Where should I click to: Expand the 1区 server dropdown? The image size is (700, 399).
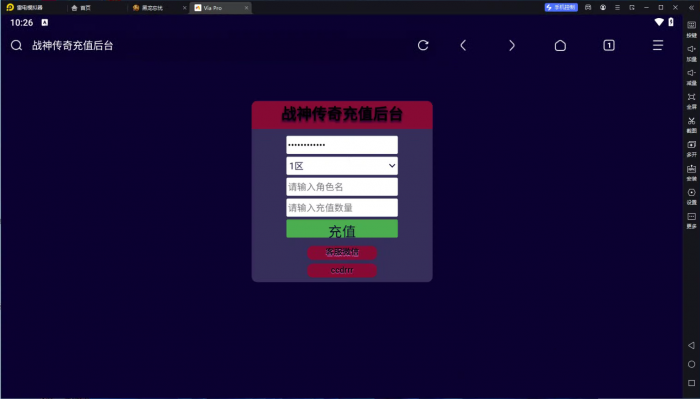pos(342,166)
